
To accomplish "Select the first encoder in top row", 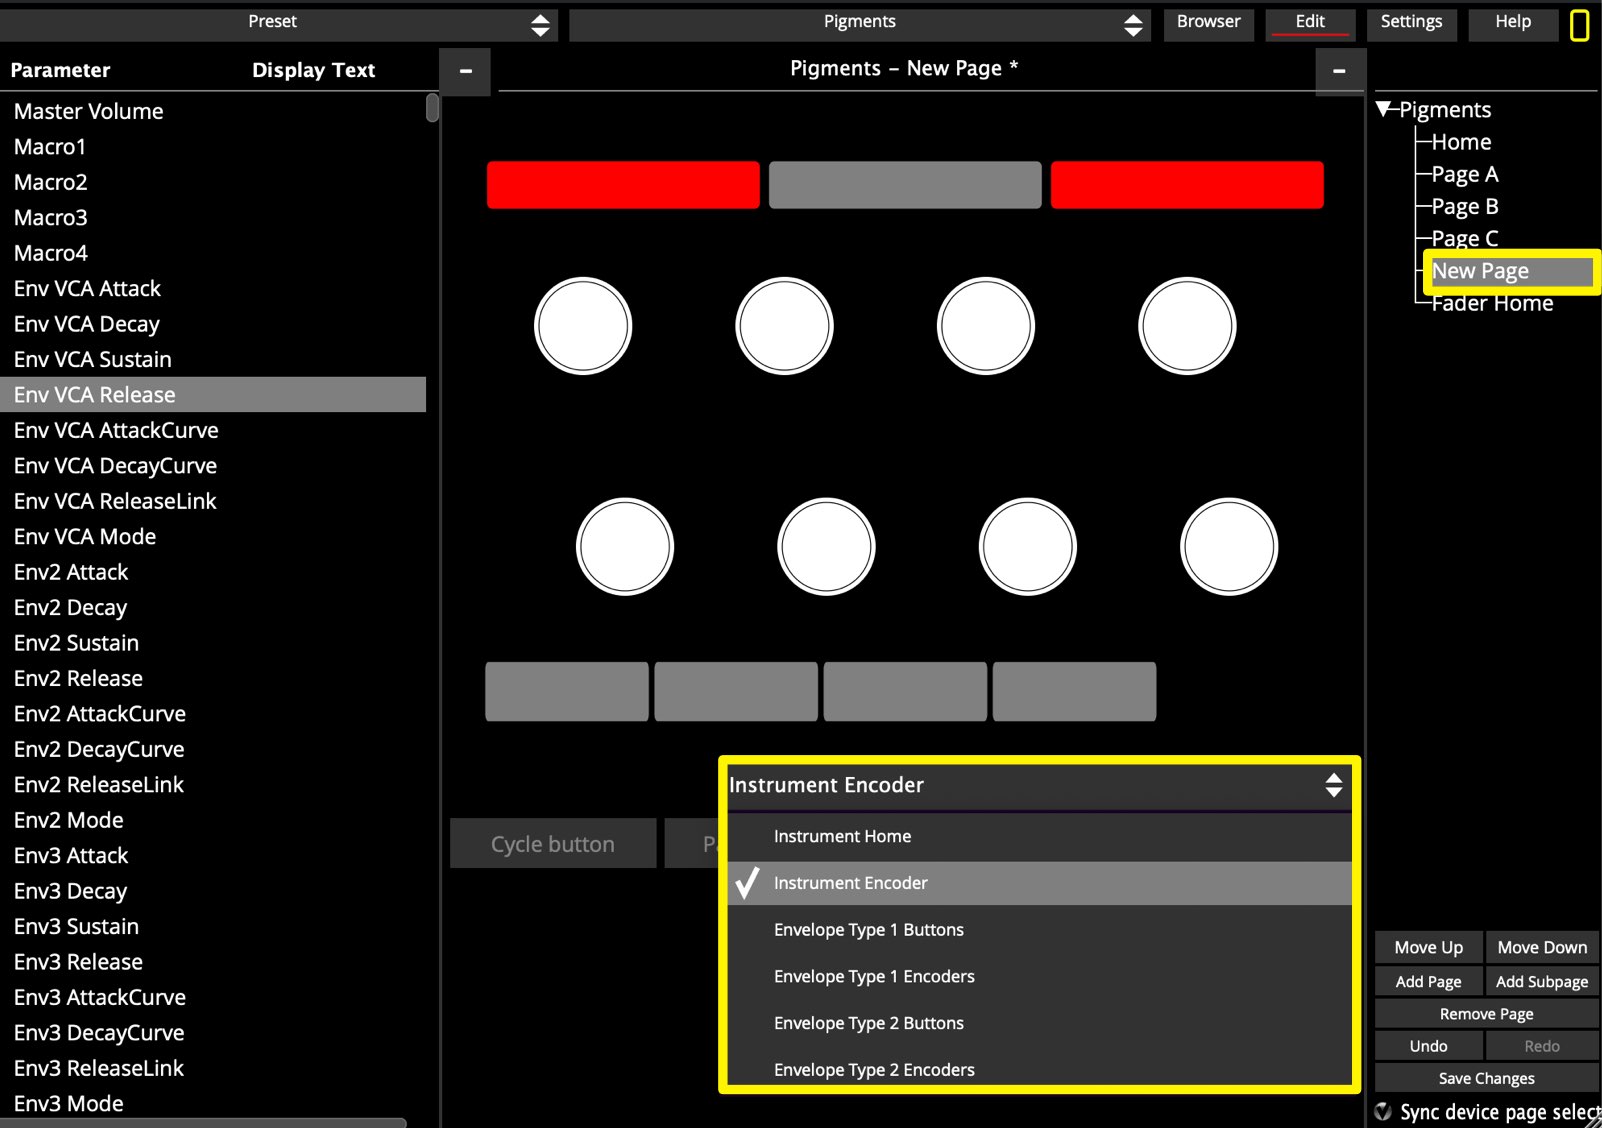I will tap(583, 326).
